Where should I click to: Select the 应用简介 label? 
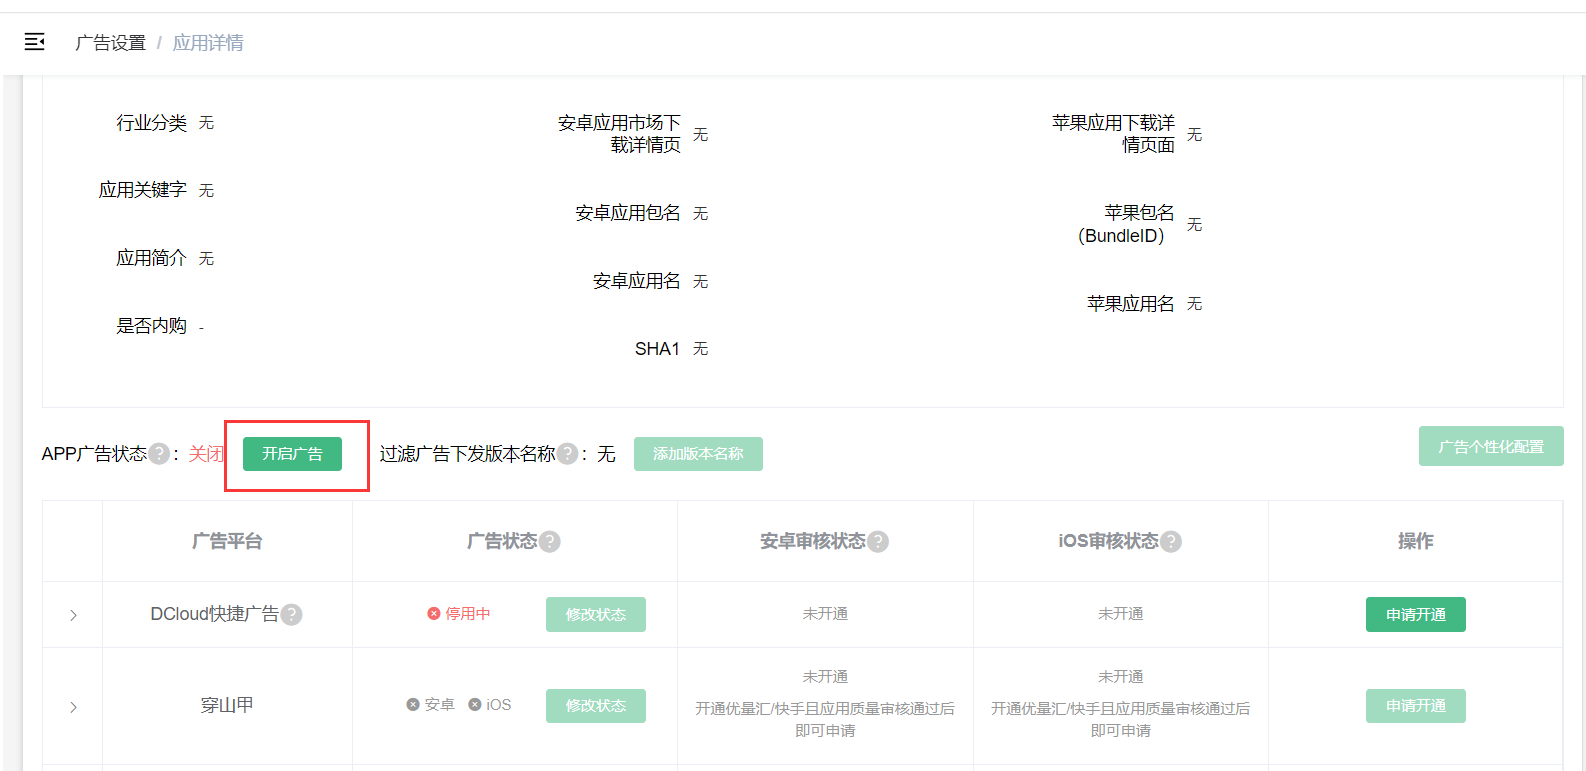click(151, 258)
